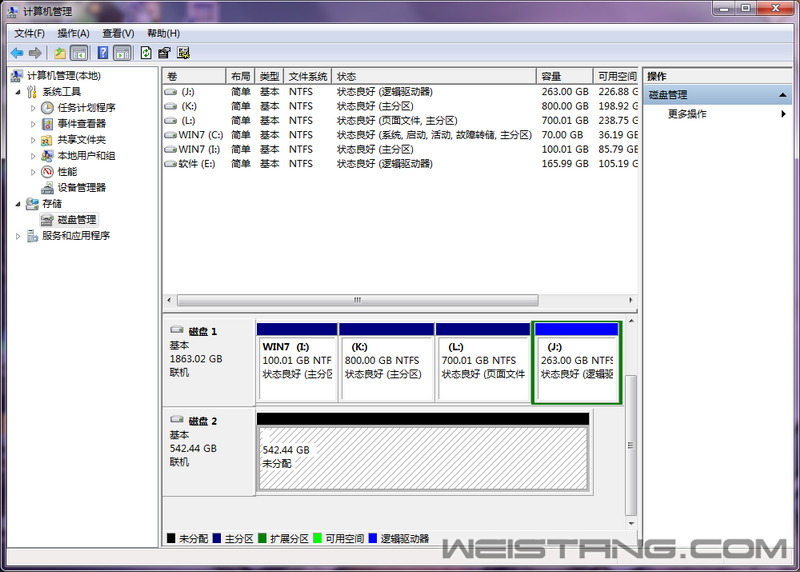Click the disk view scroll down arrow

click(x=631, y=524)
